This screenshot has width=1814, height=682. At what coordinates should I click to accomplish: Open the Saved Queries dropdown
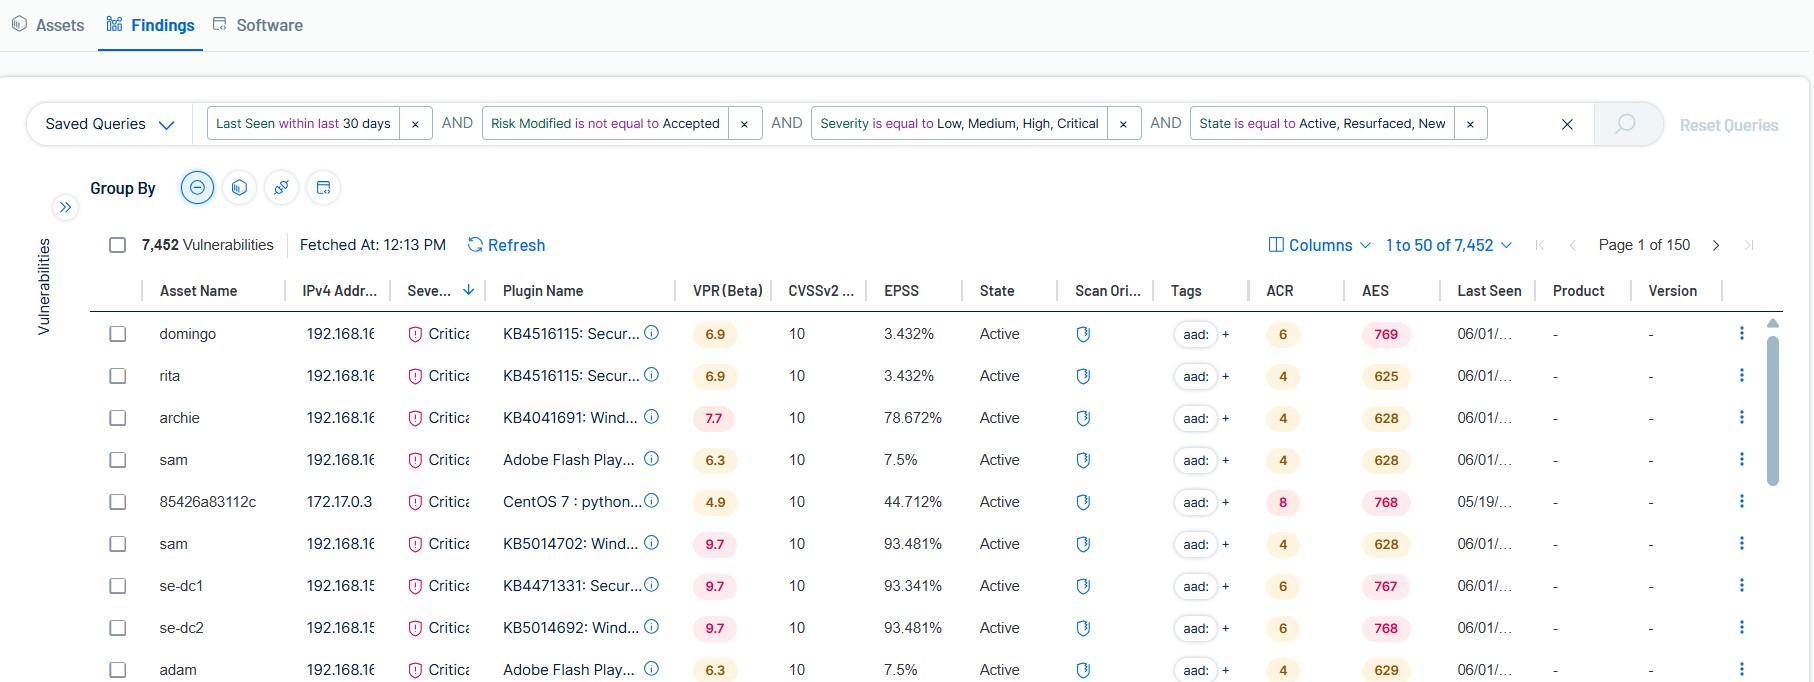pos(110,124)
